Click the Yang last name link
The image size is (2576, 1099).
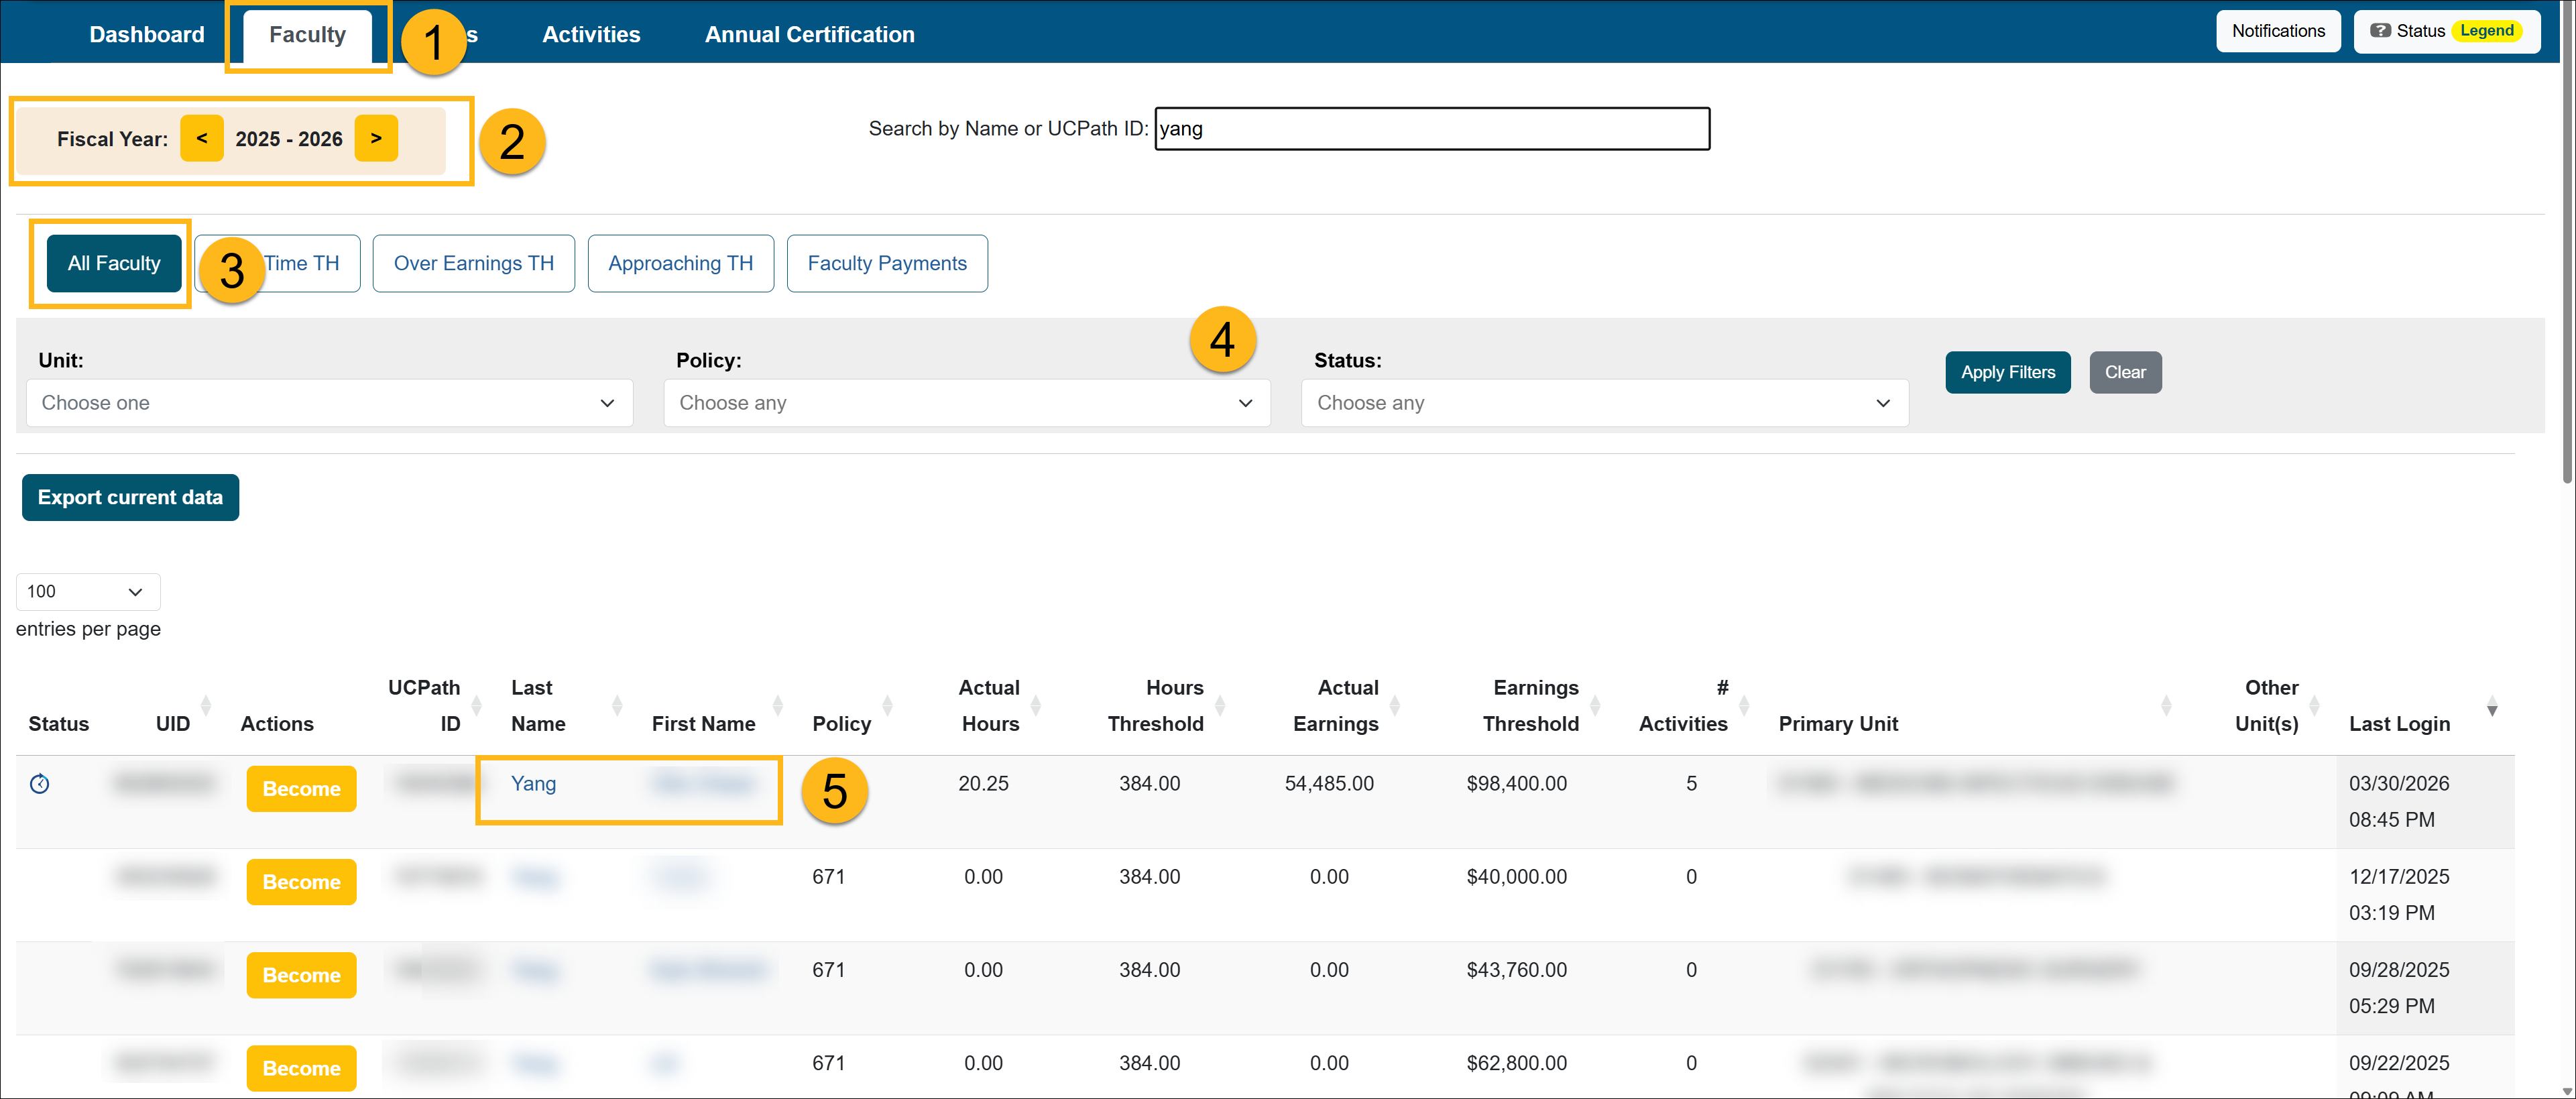click(533, 784)
